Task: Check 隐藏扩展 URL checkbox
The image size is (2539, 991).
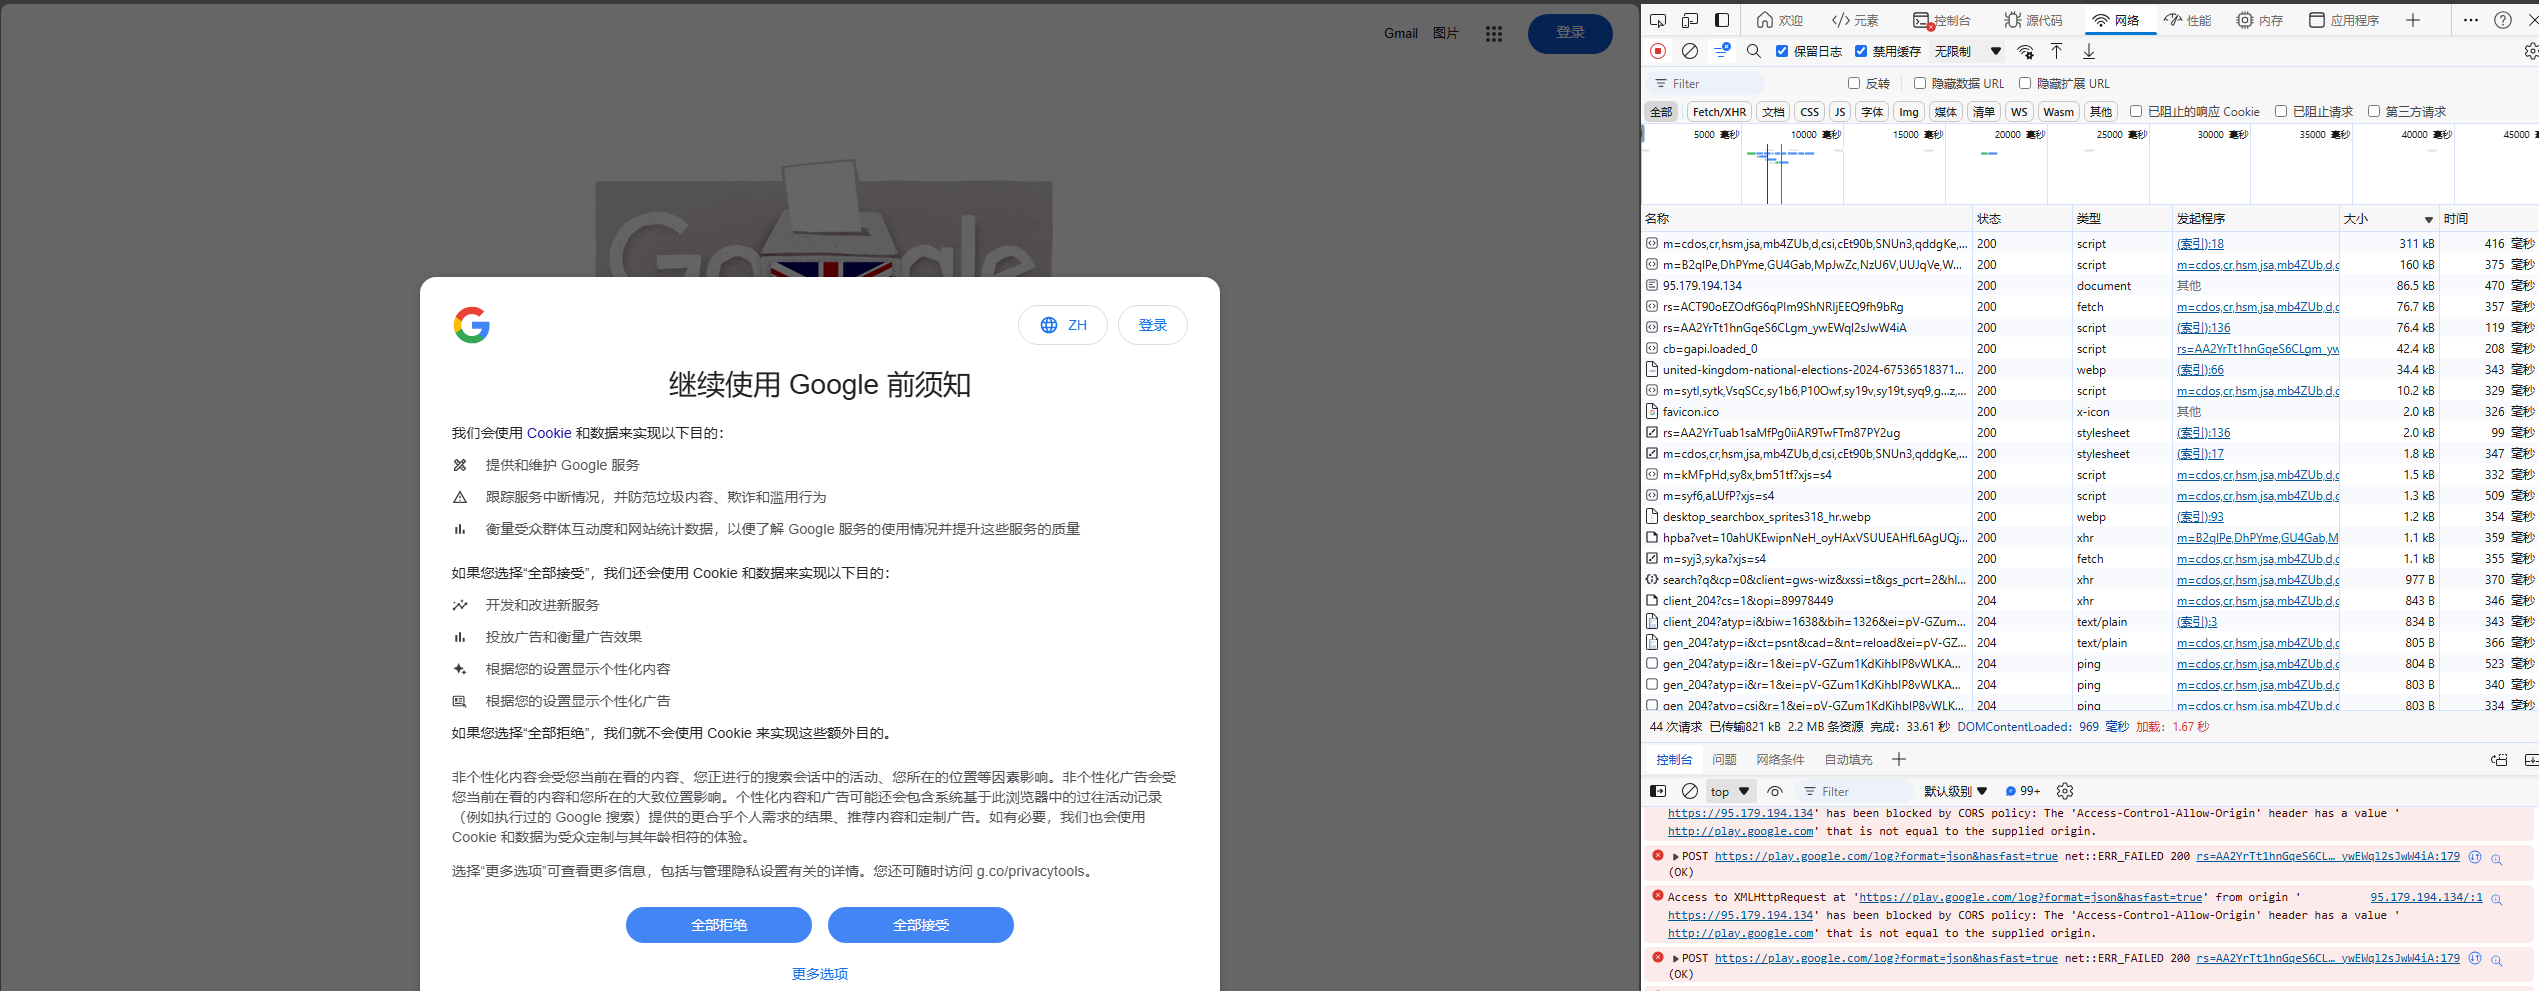Action: click(2025, 83)
